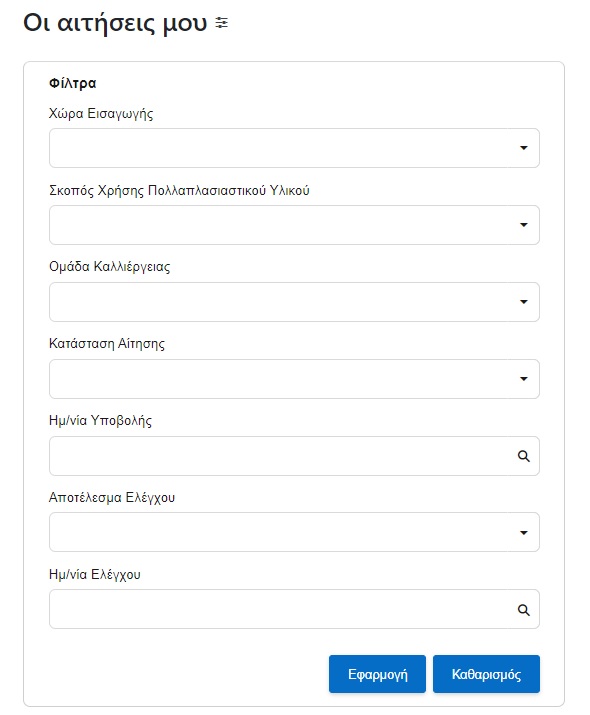Open the Χώρα Εισαγωγής dropdown arrow

(x=523, y=148)
